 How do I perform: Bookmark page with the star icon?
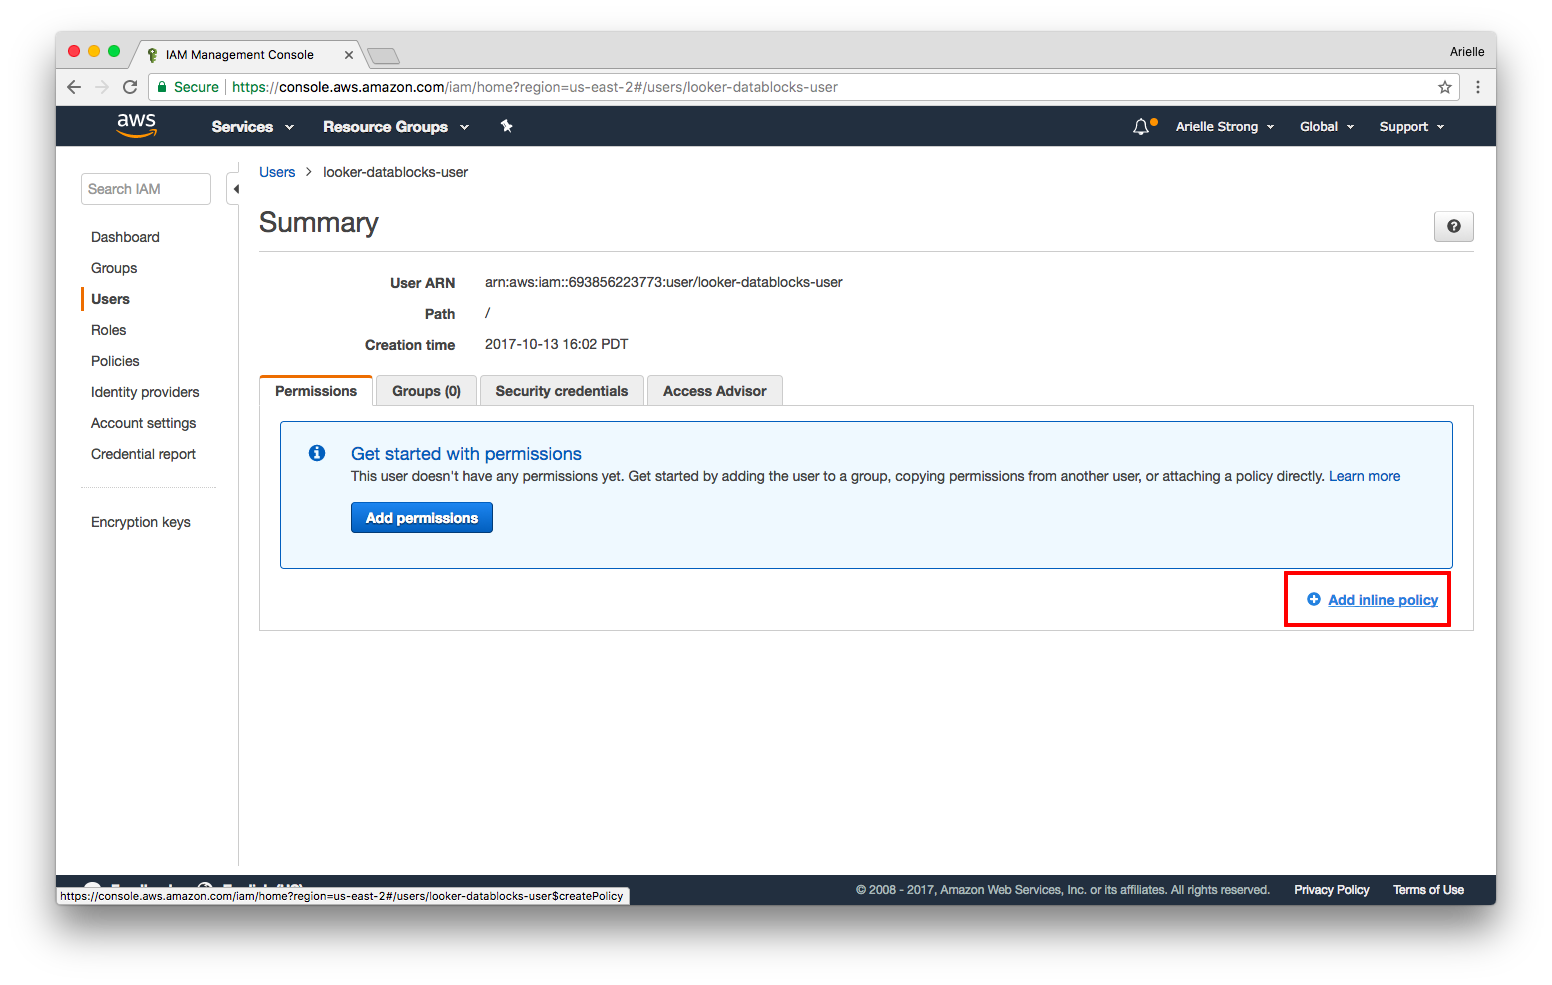pos(1445,87)
